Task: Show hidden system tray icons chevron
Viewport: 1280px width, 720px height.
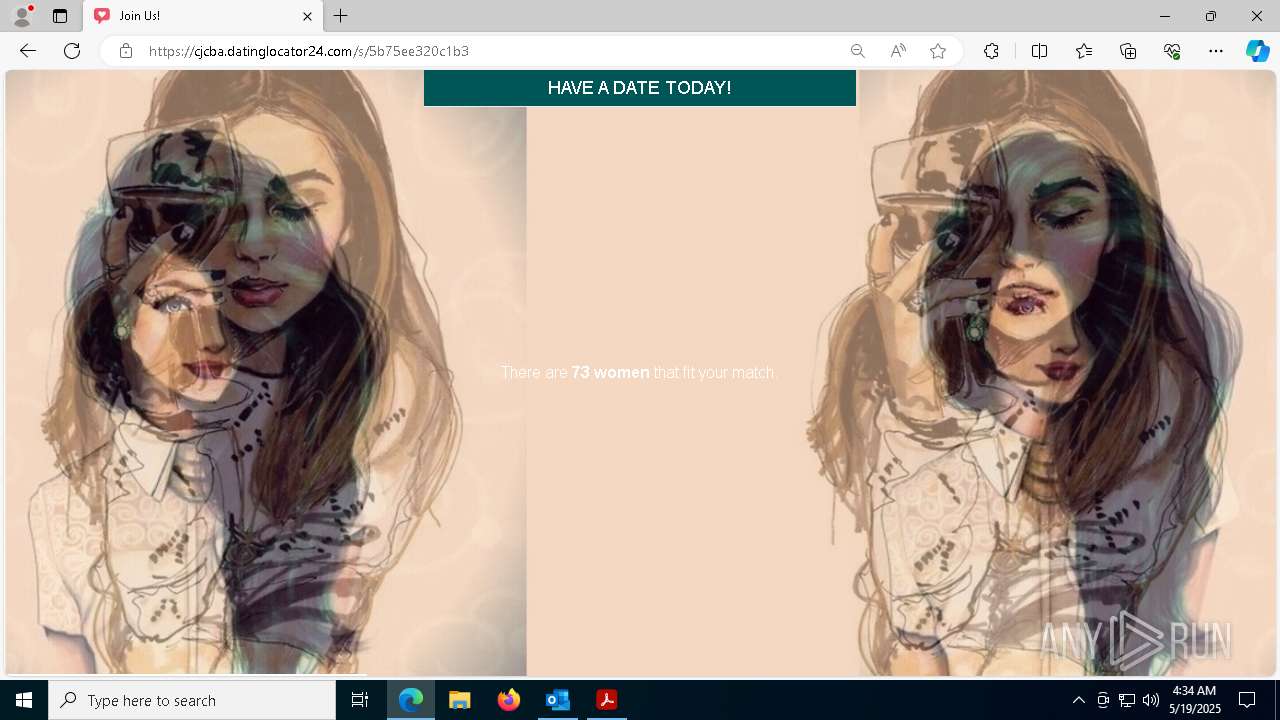Action: 1078,700
